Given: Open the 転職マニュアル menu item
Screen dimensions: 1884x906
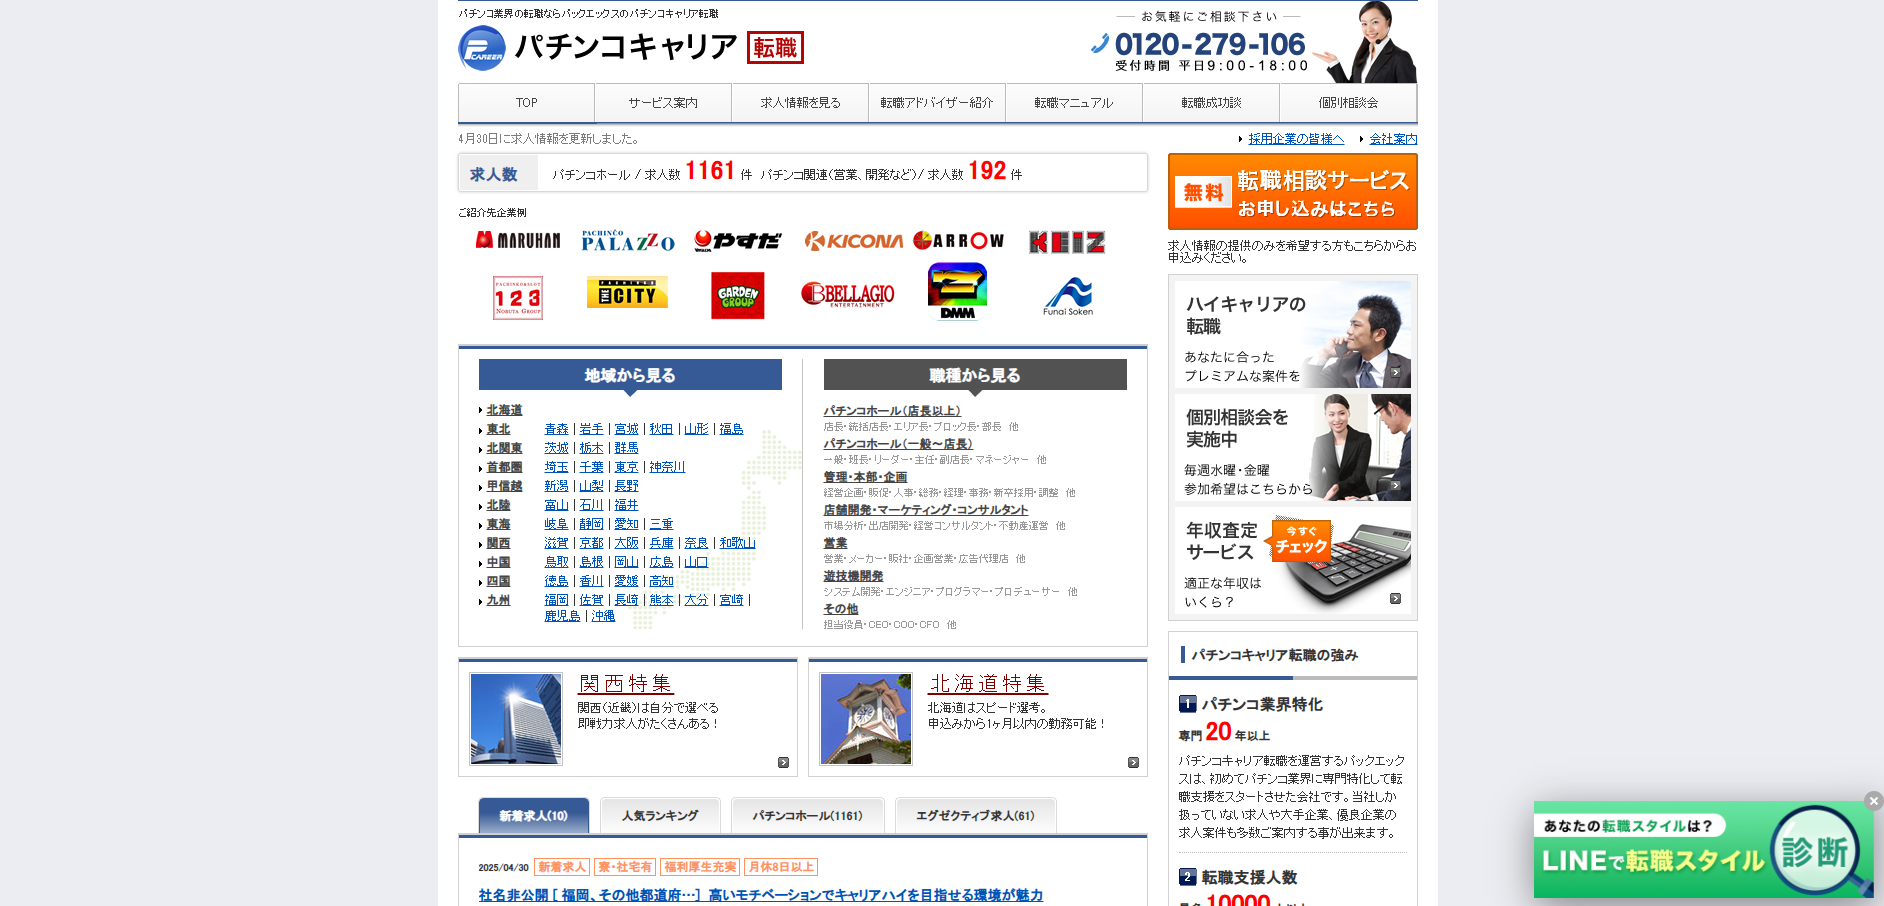Looking at the screenshot, I should (1073, 103).
